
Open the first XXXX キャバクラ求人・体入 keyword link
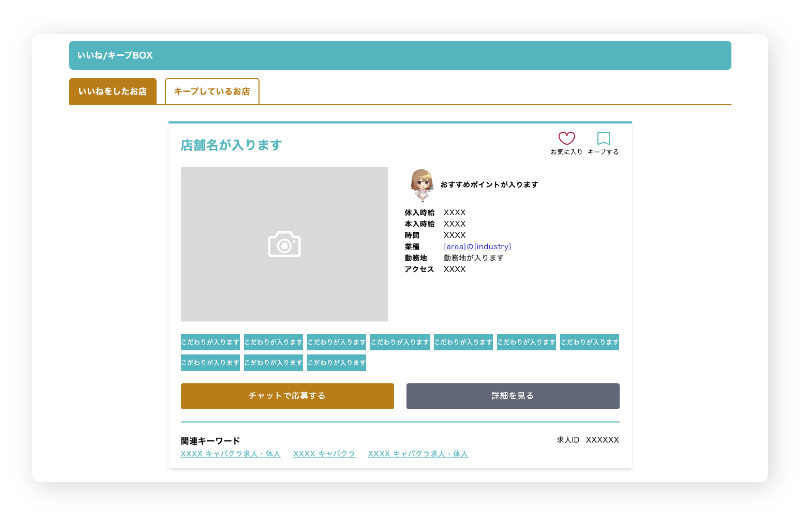231,454
